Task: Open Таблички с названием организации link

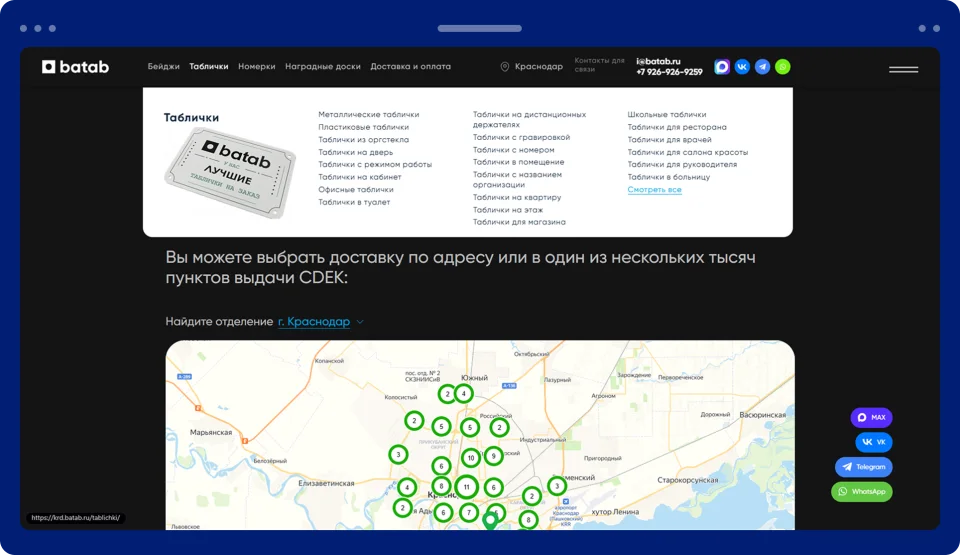Action: [517, 179]
